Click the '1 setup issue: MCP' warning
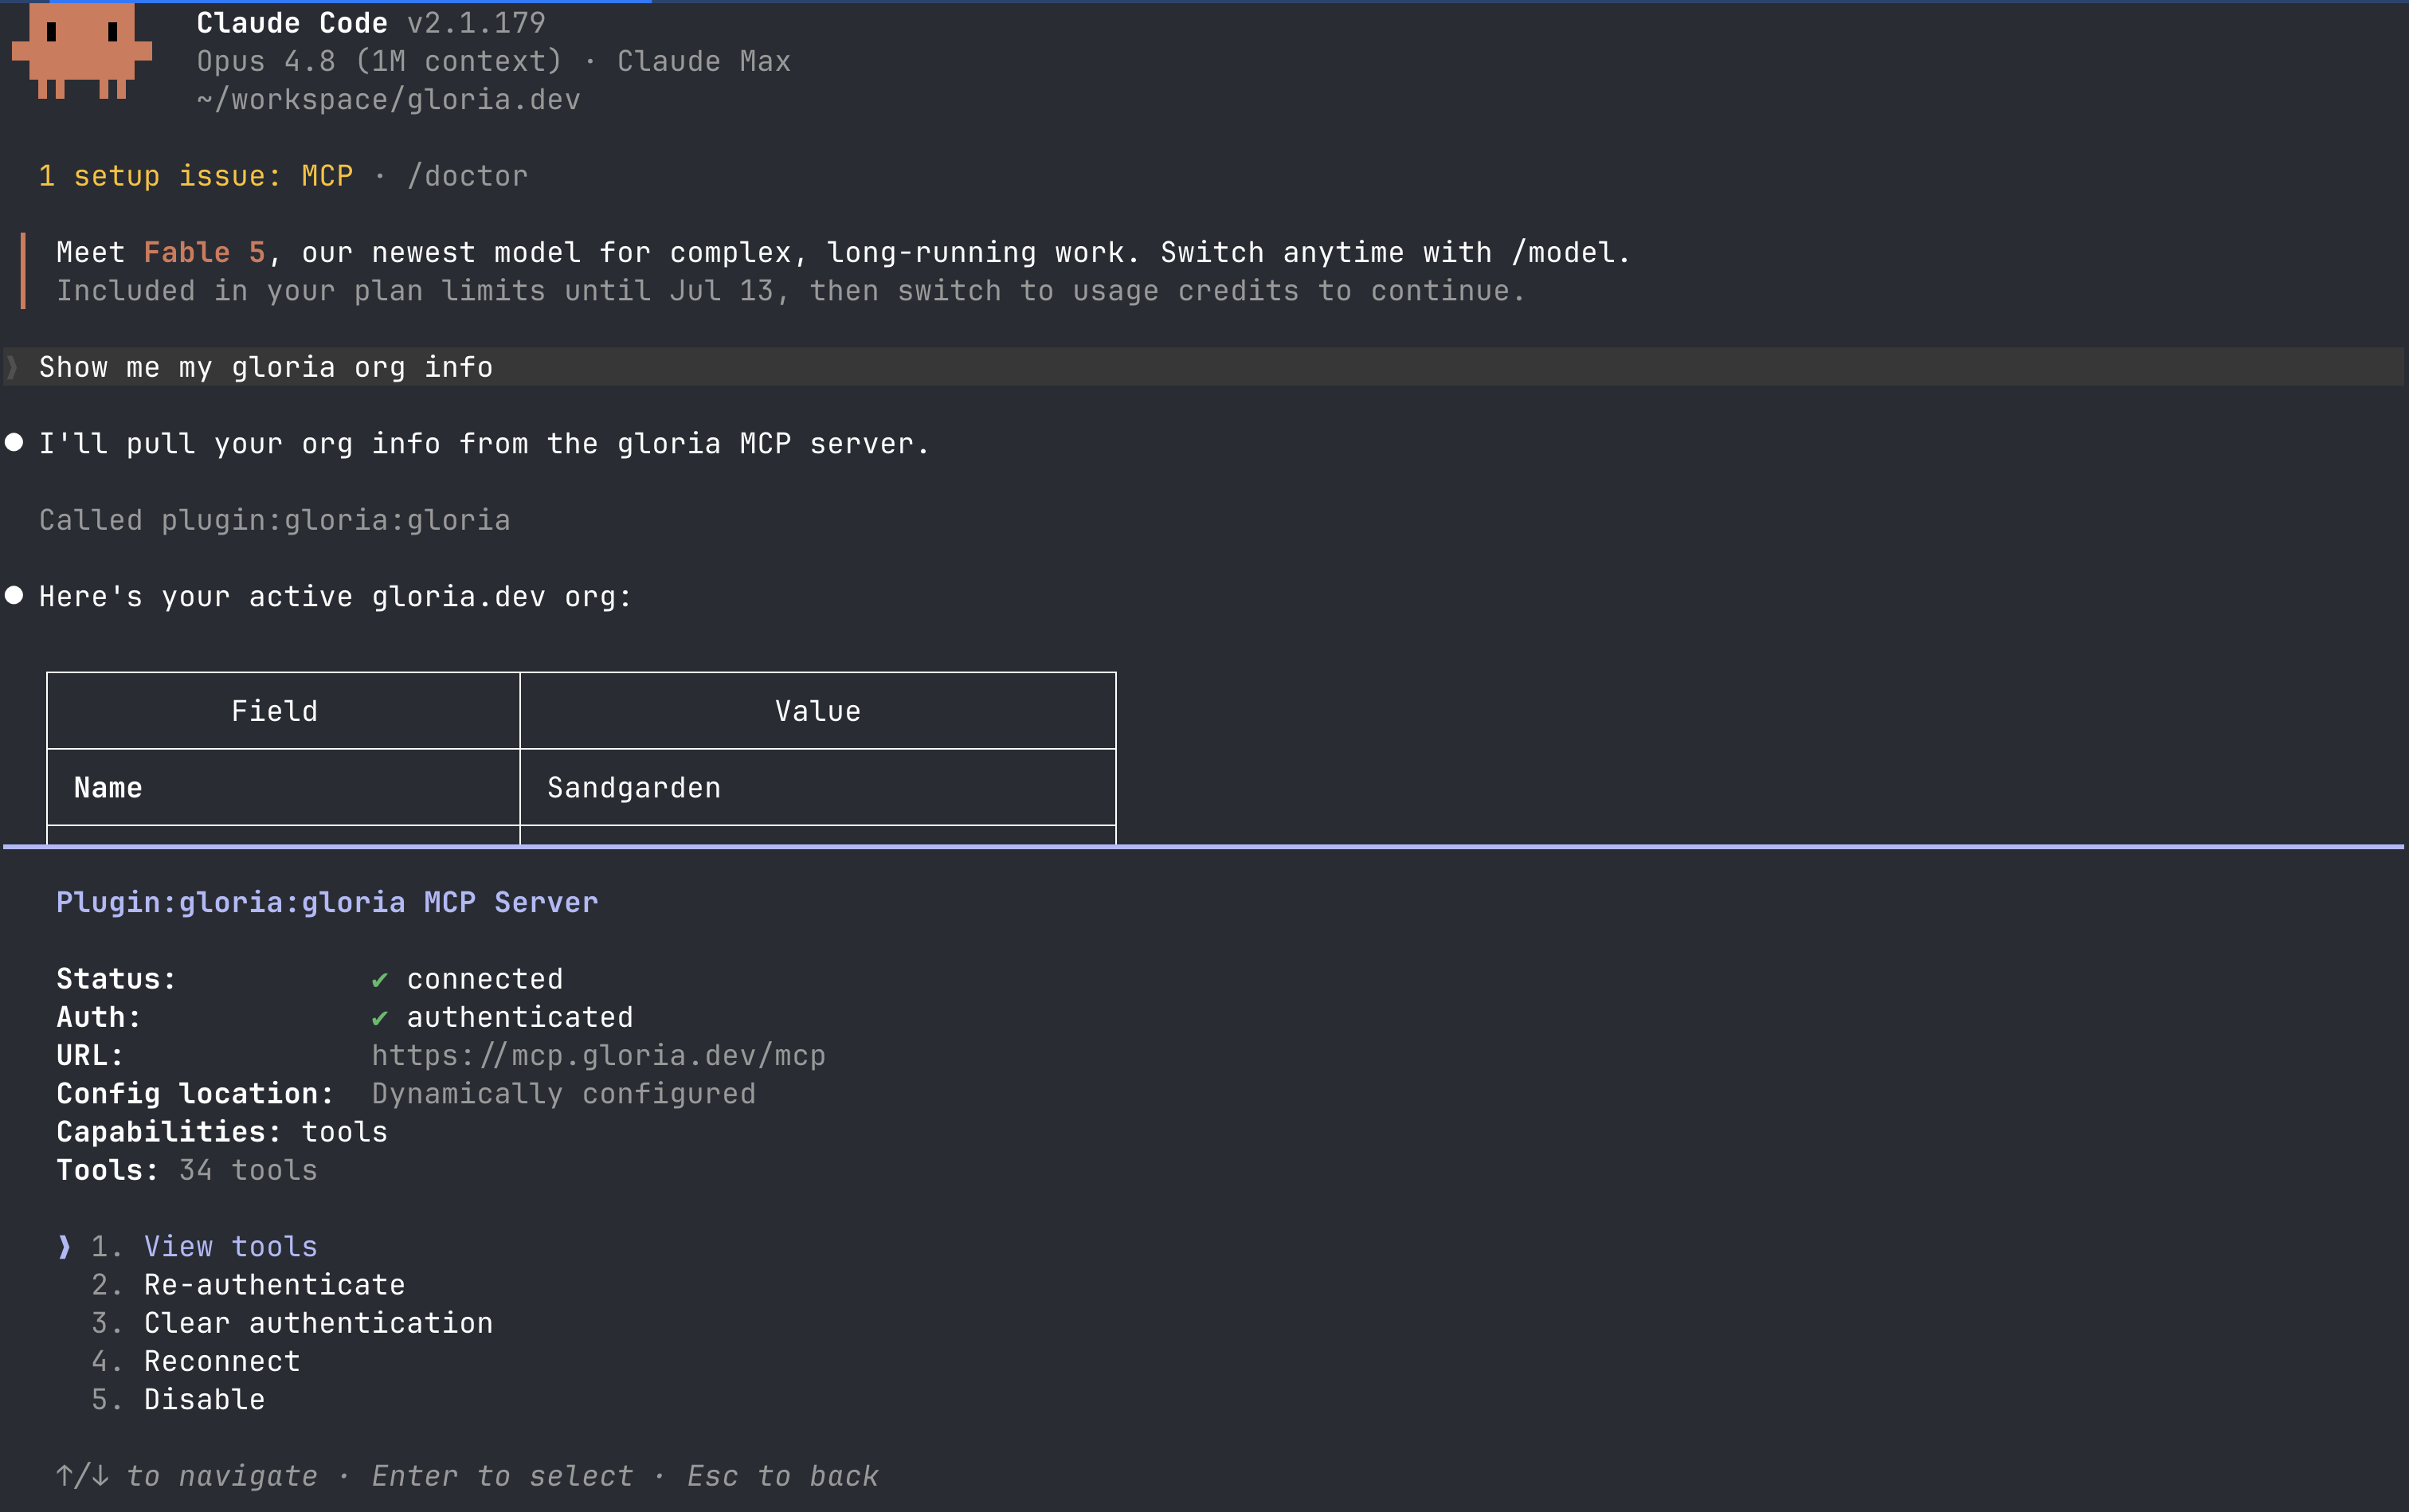The image size is (2409, 1512). coord(196,177)
